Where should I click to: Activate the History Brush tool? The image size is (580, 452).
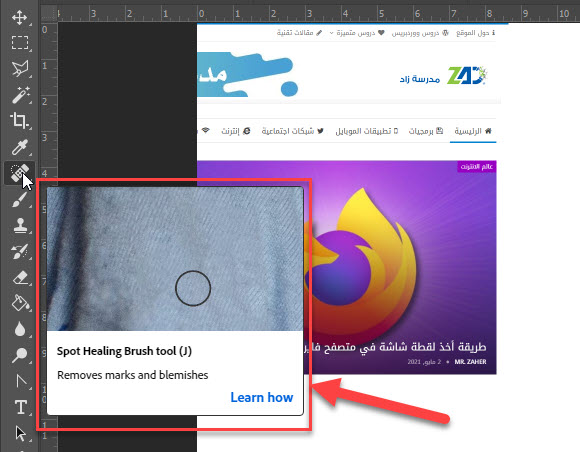[19, 252]
